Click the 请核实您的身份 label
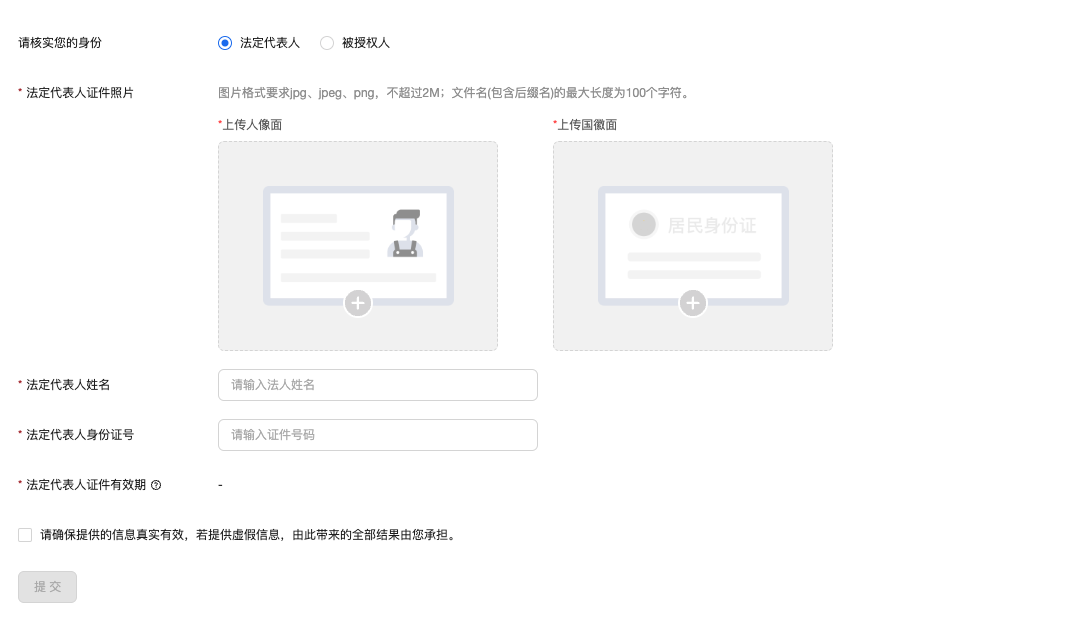1077x621 pixels. coord(60,43)
